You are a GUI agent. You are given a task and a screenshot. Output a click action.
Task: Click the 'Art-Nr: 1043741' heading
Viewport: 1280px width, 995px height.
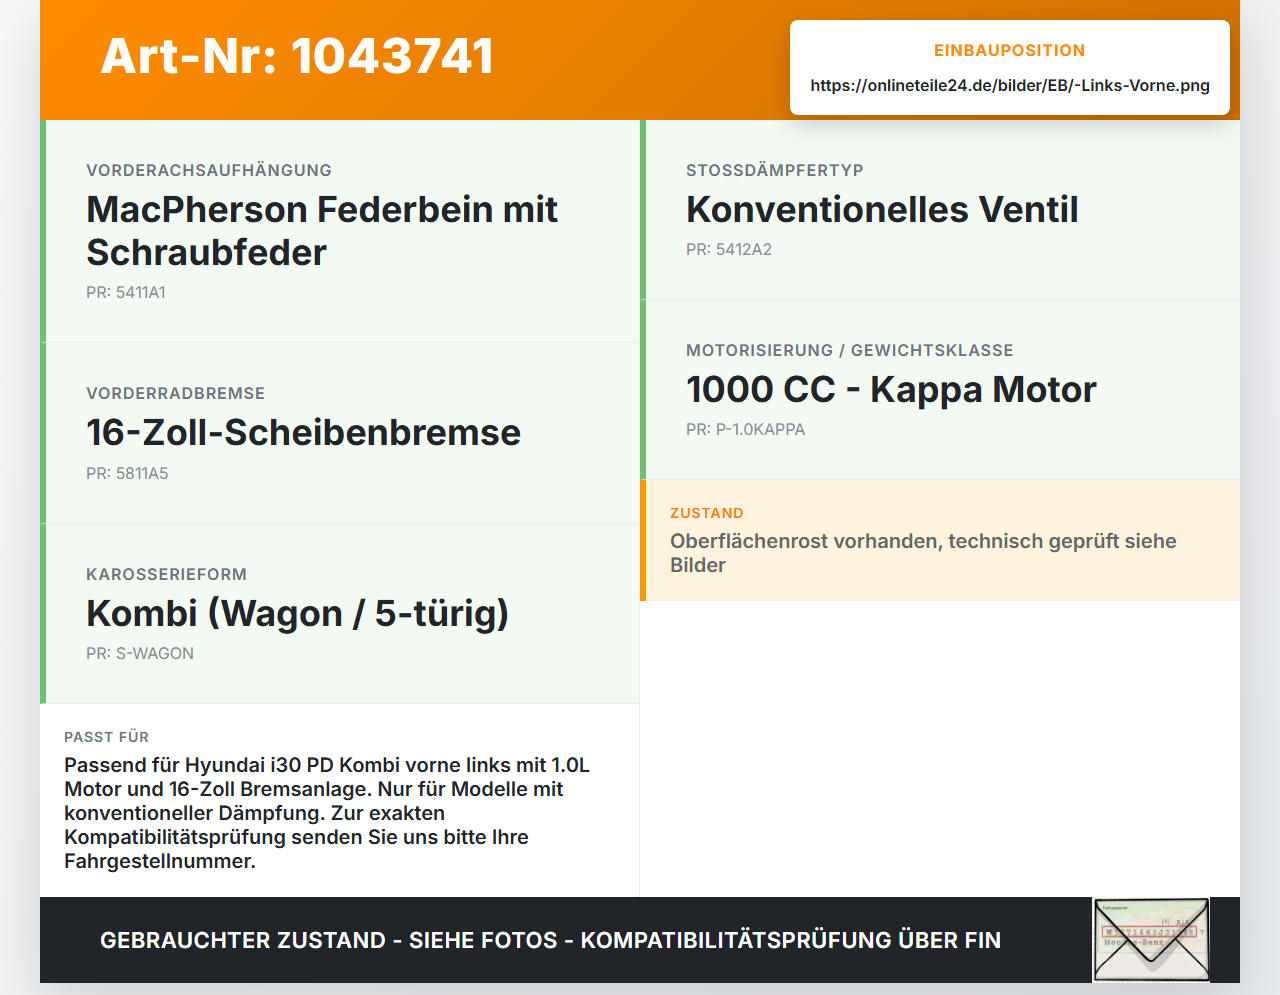click(297, 56)
